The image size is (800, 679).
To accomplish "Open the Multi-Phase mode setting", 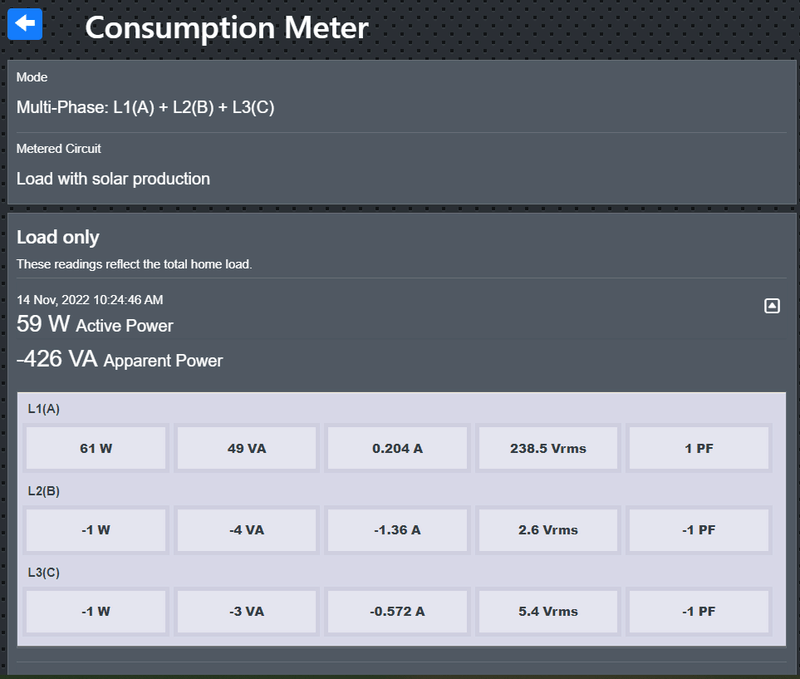I will [145, 107].
